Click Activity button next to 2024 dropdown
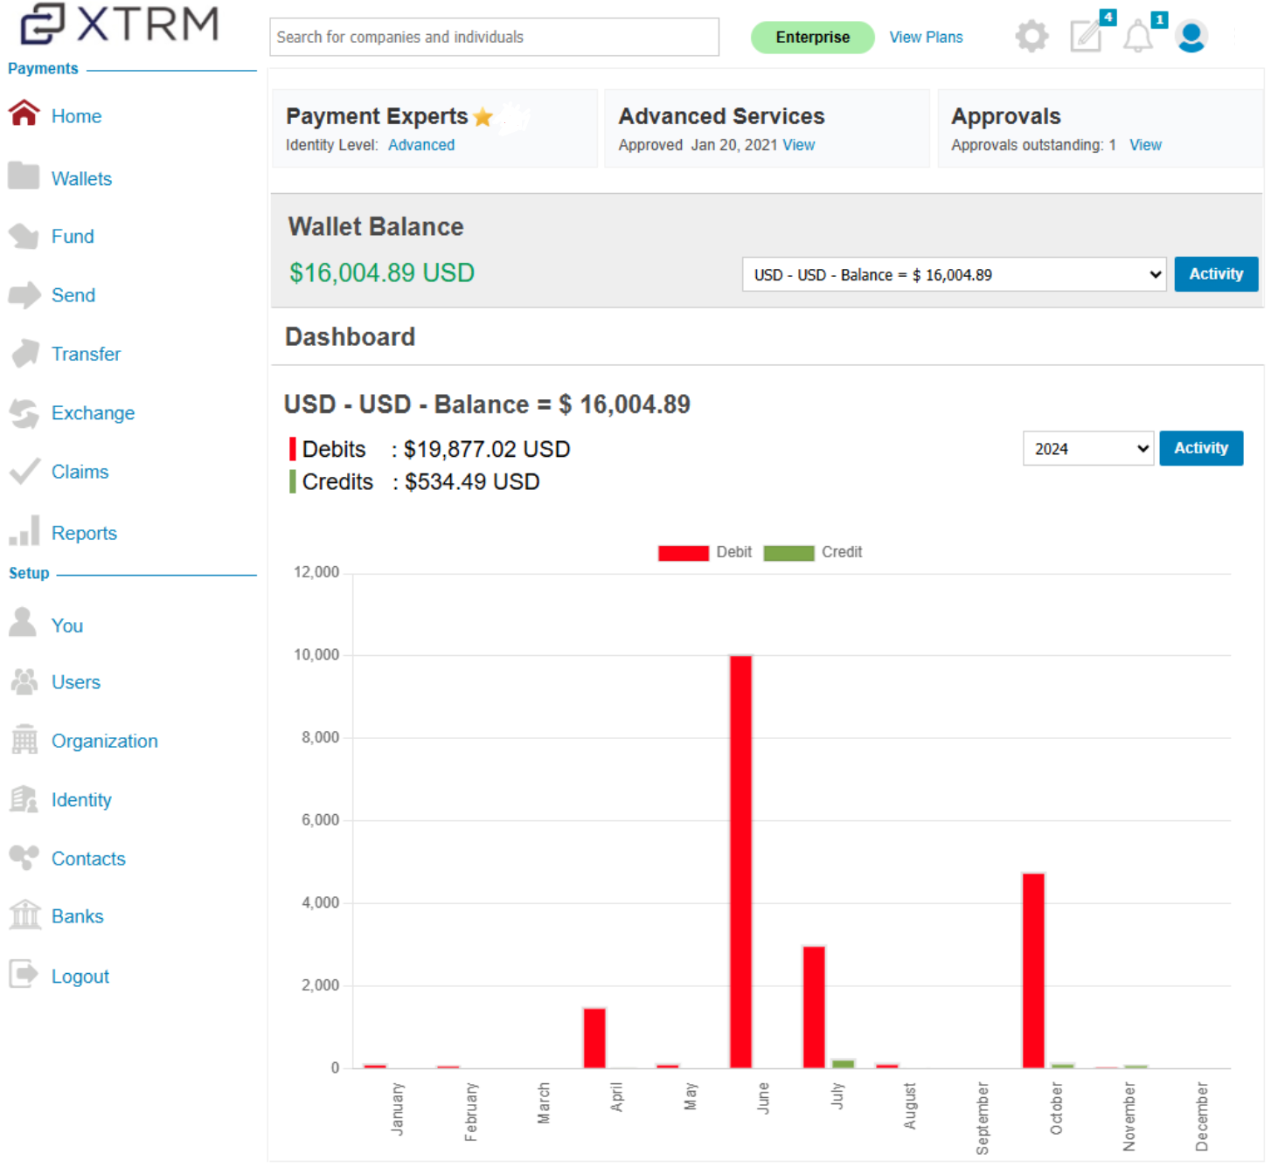Screen dimensions: 1285x1167 [1201, 448]
